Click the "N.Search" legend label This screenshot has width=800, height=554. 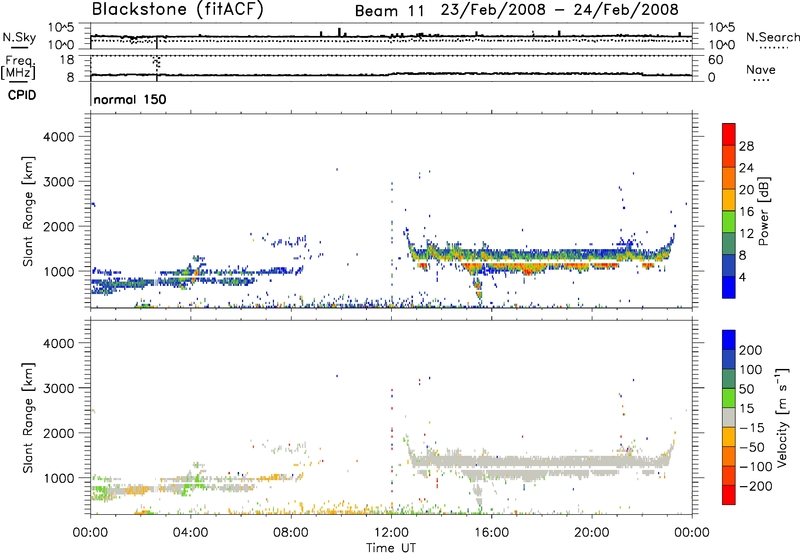772,37
